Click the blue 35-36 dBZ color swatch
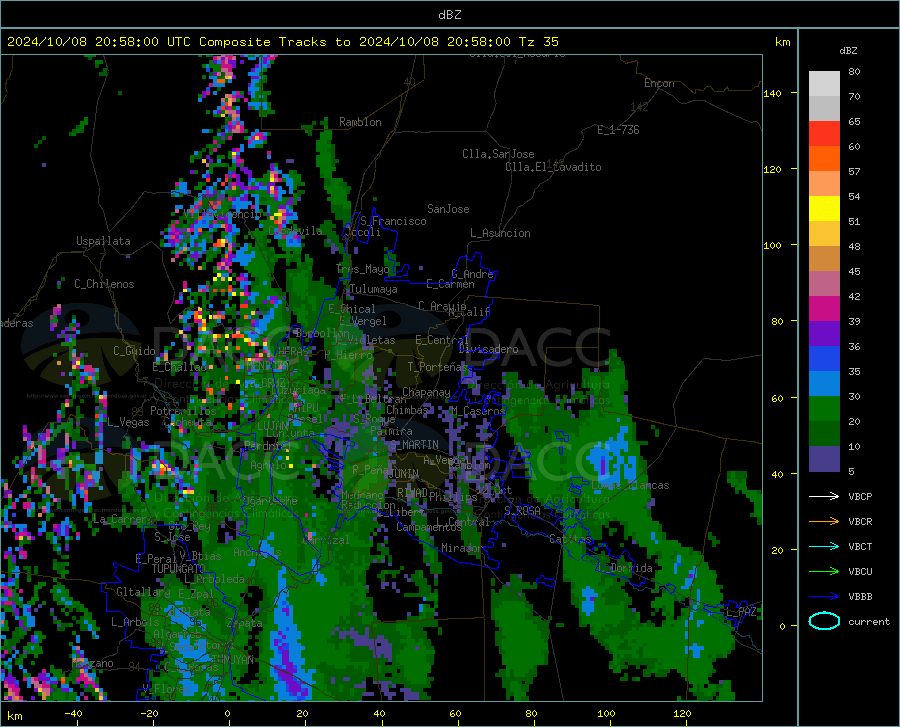The height and width of the screenshot is (727, 900). (x=824, y=359)
